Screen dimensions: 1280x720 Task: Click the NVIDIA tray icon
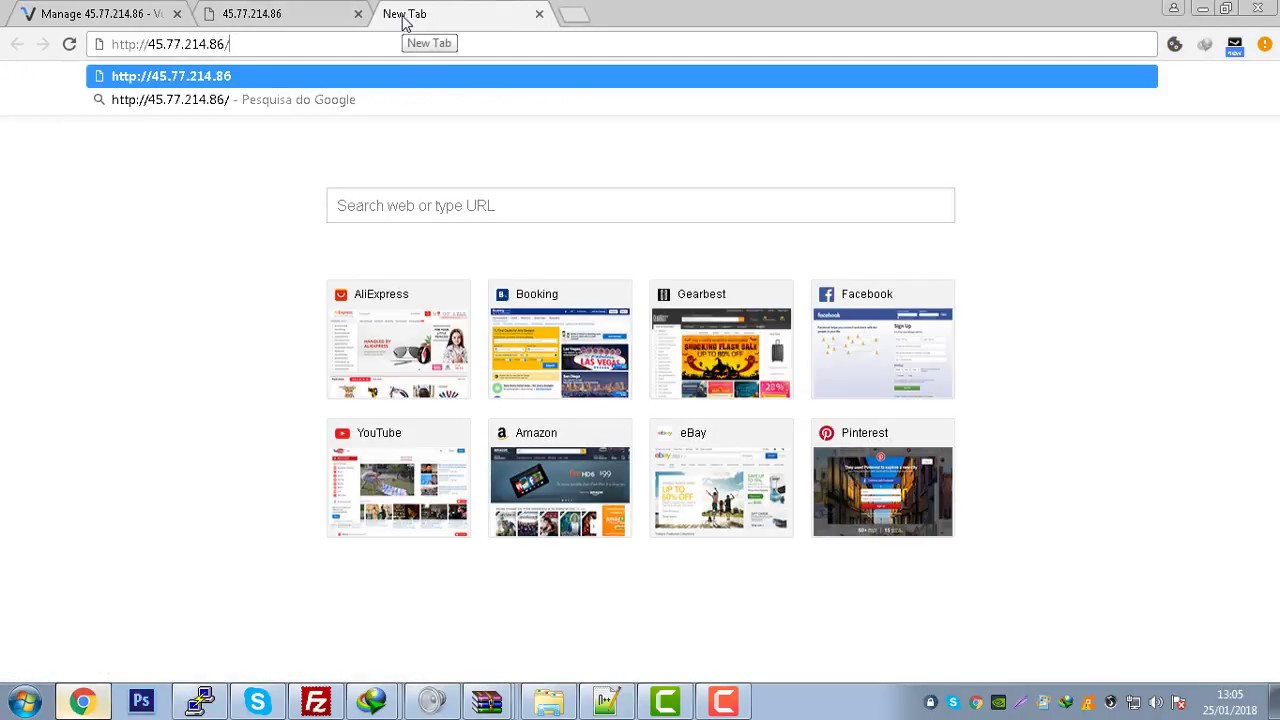998,703
